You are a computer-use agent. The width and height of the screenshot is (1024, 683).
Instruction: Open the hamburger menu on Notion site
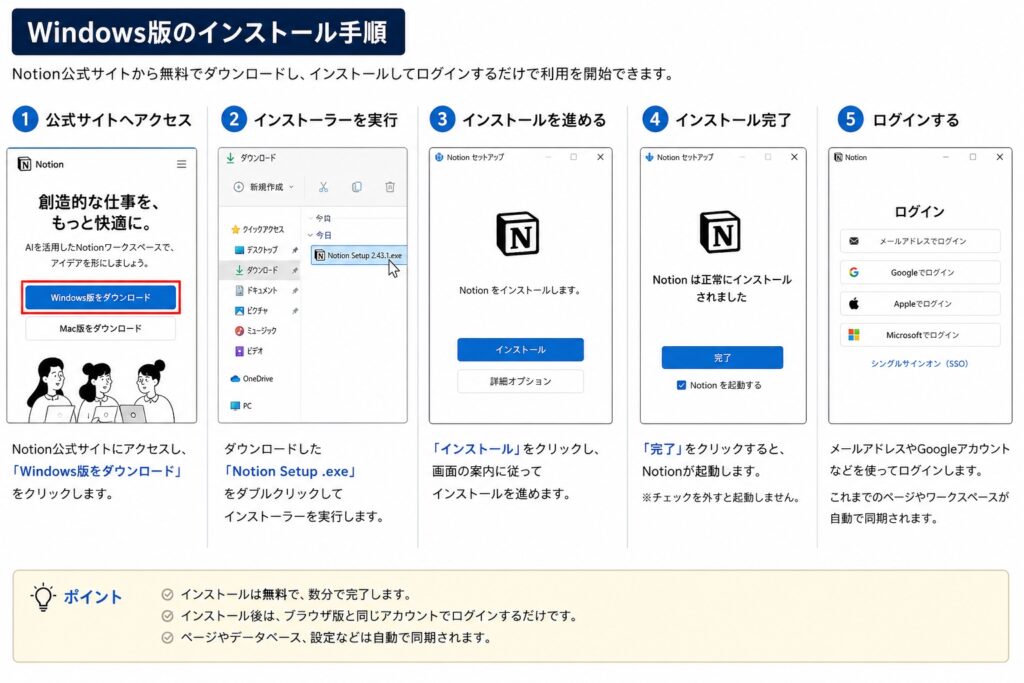click(182, 164)
